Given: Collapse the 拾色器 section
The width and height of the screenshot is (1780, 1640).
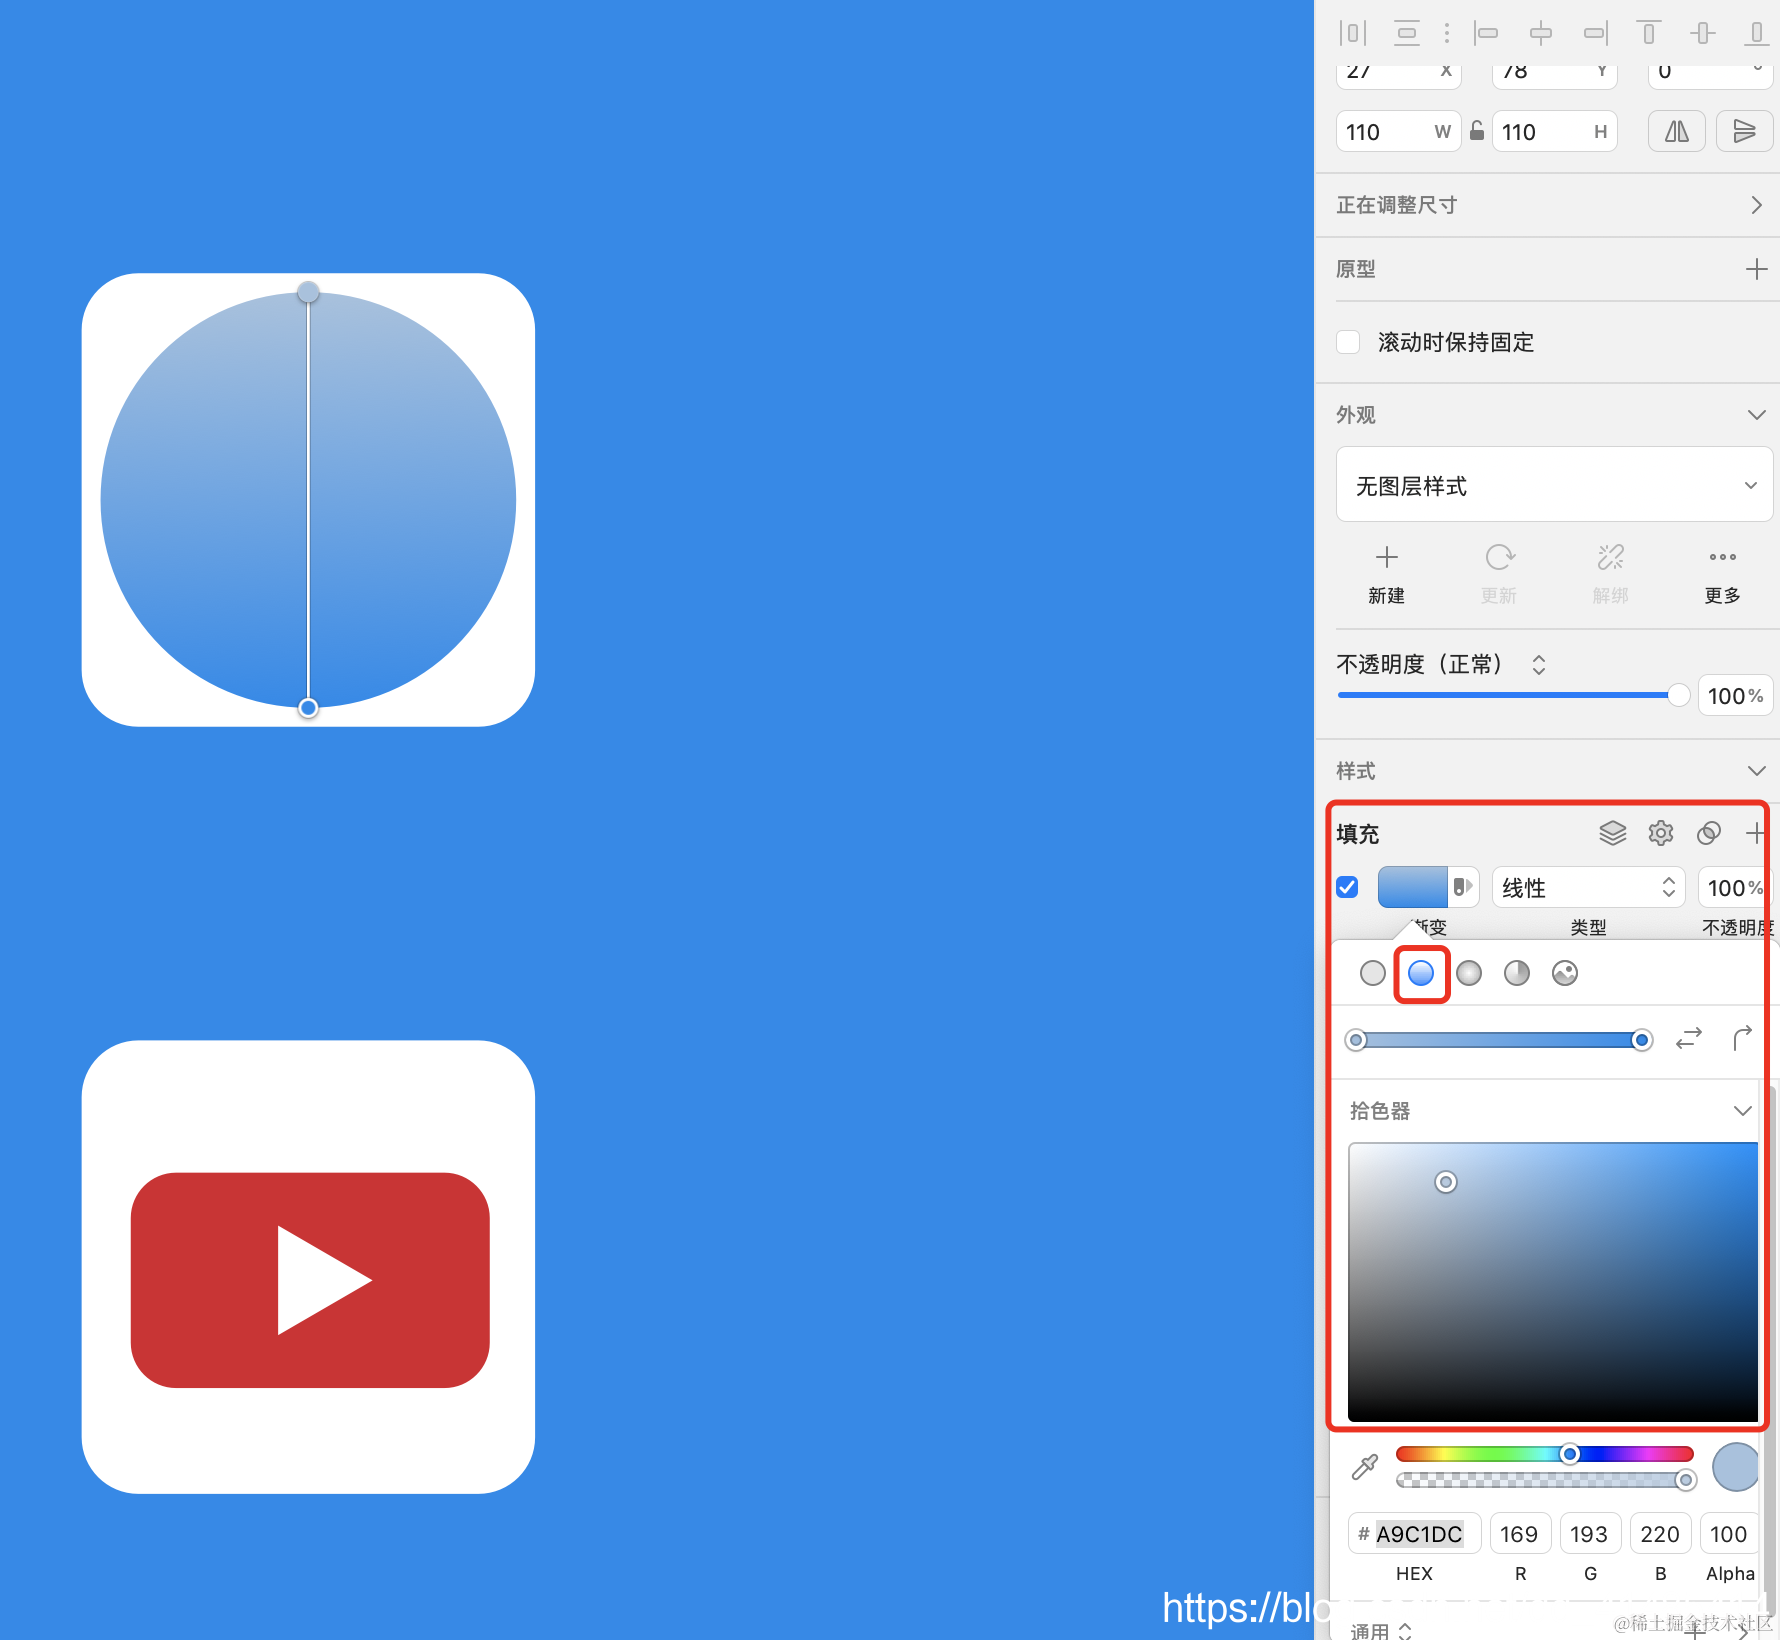Looking at the screenshot, I should point(1743,1111).
